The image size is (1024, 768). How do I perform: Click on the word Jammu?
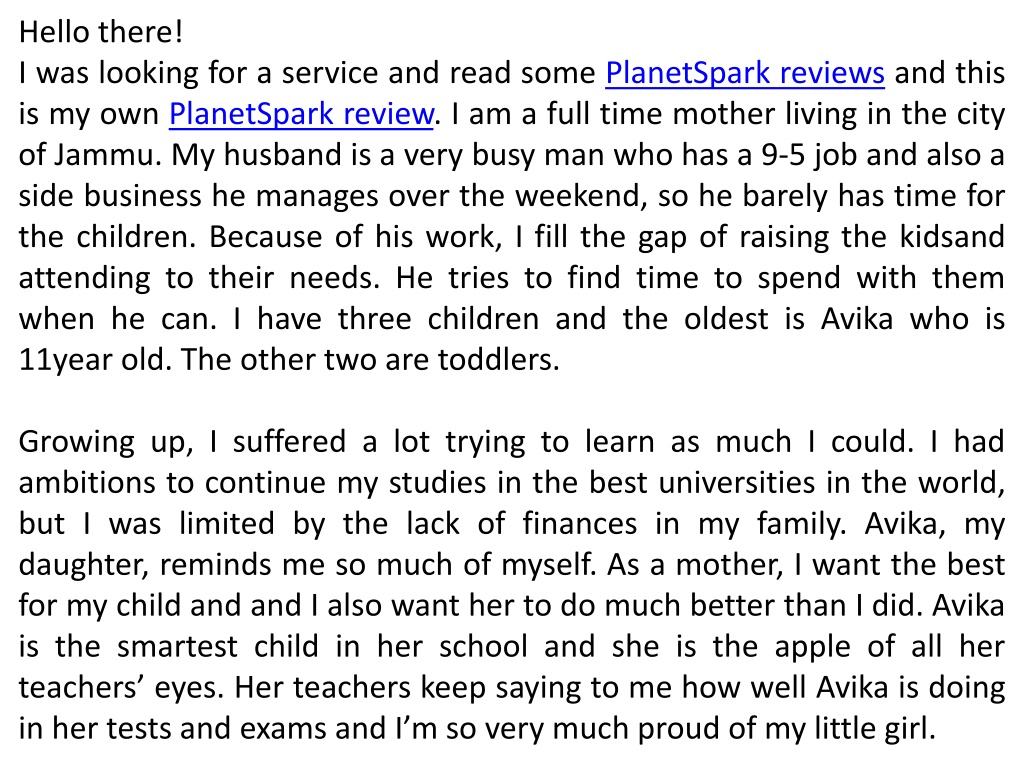click(x=107, y=155)
